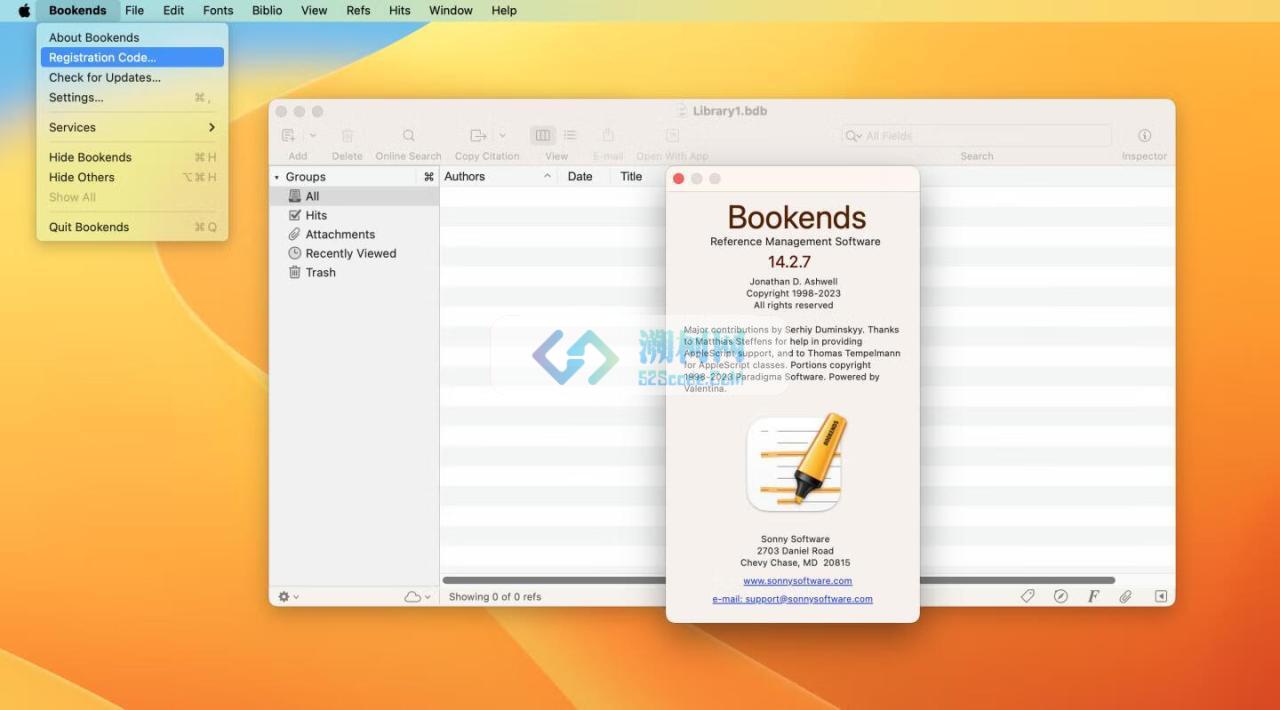
Task: Click the Open With App icon
Action: (672, 135)
